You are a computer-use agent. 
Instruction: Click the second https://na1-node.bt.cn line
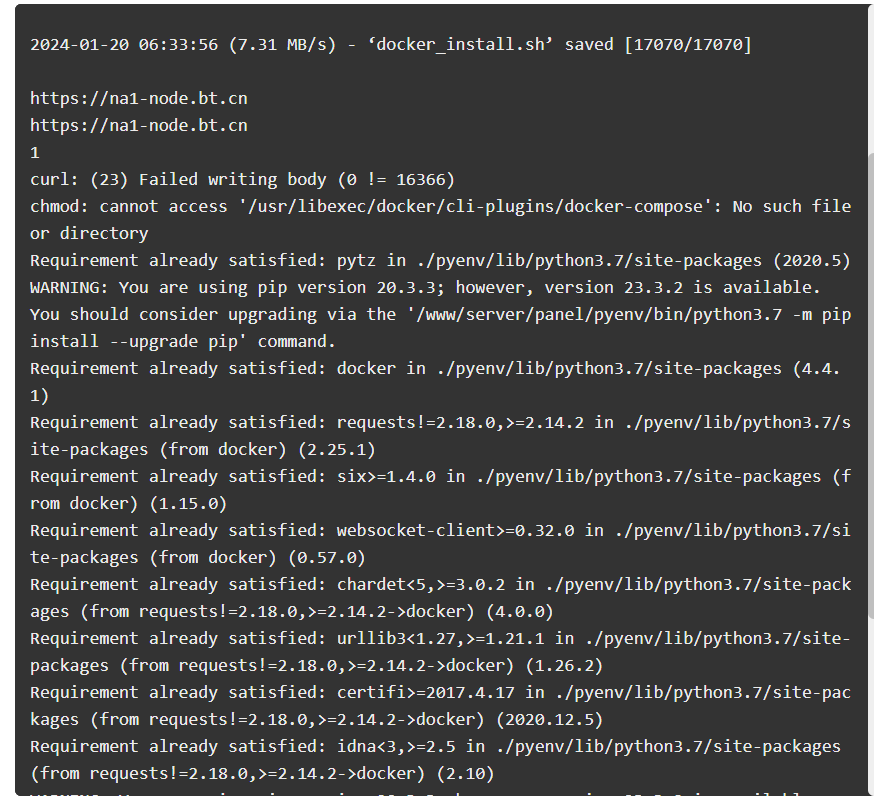tap(139, 125)
